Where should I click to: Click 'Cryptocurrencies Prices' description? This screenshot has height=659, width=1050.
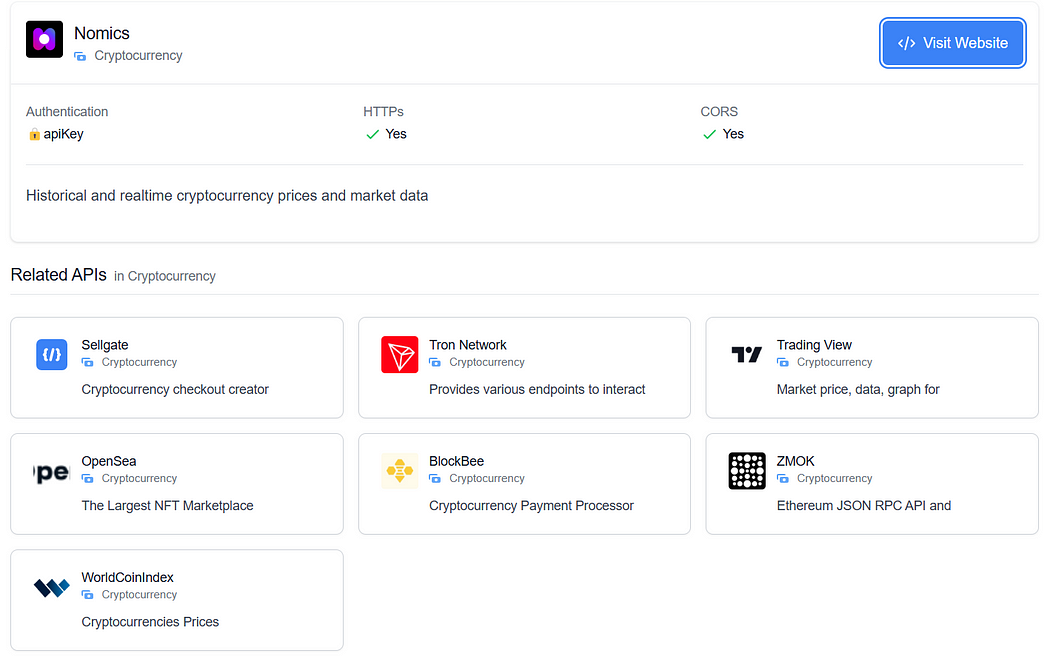(x=150, y=622)
